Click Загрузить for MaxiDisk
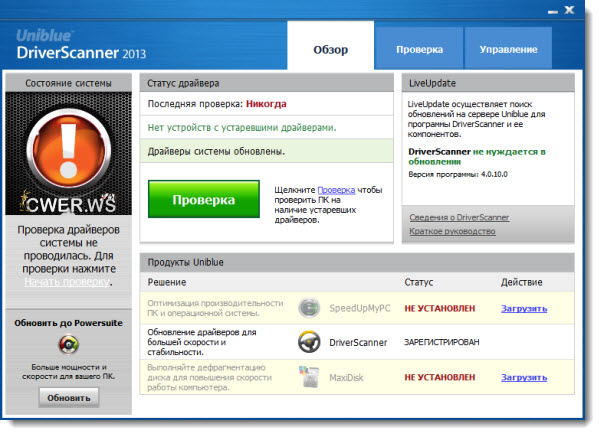The height and width of the screenshot is (435, 600). [x=524, y=377]
